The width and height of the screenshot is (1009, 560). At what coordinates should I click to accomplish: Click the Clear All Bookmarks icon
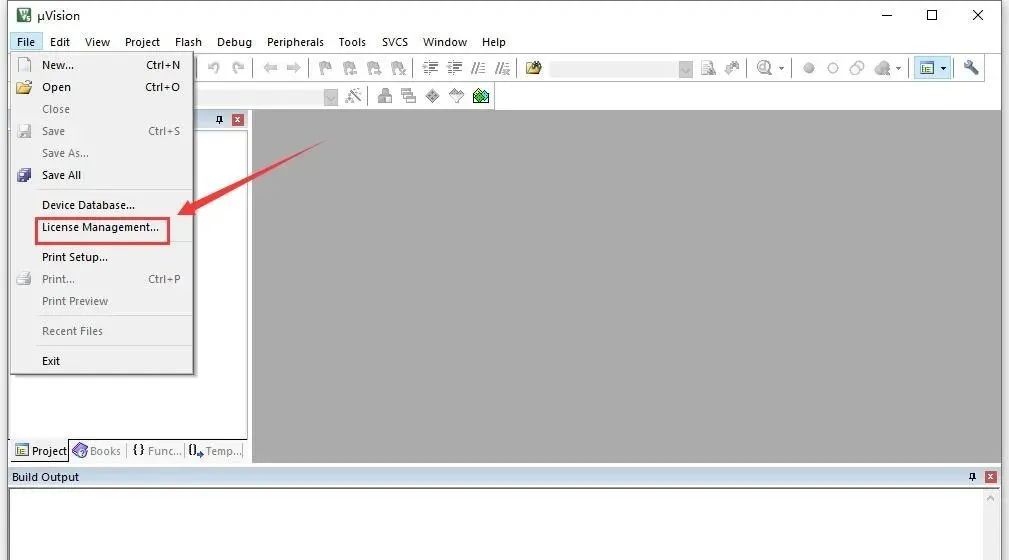pyautogui.click(x=398, y=68)
